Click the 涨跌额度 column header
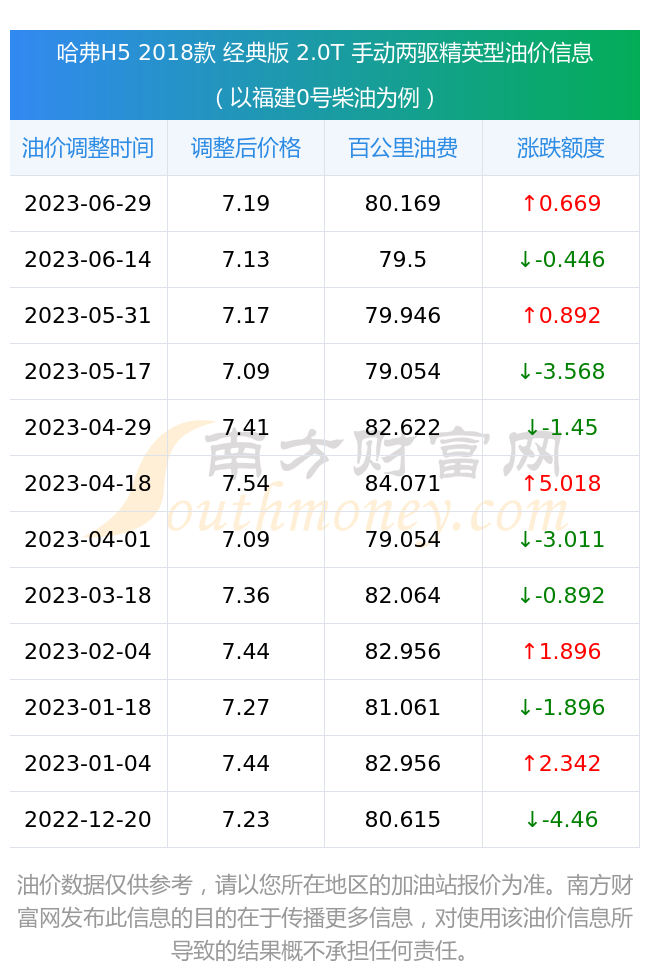The width and height of the screenshot is (650, 977). pos(560,148)
